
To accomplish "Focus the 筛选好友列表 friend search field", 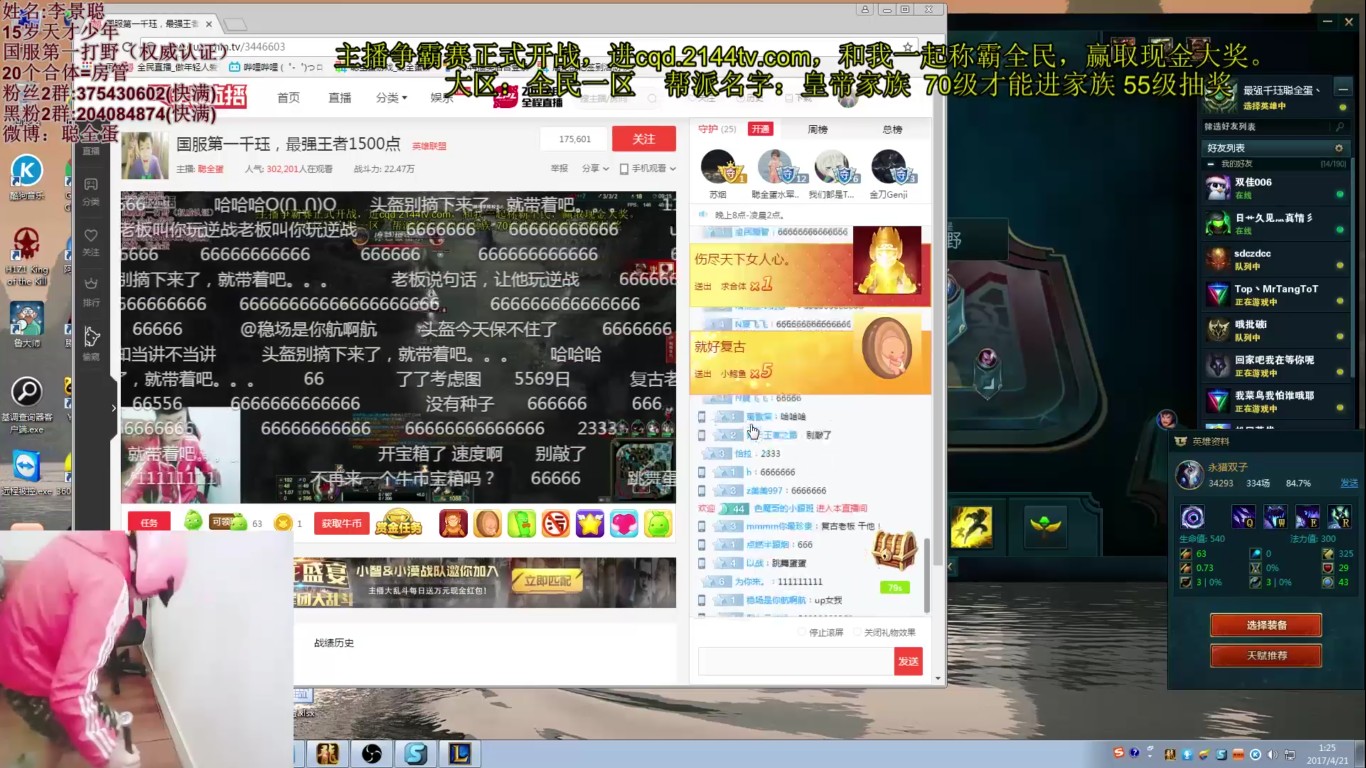I will point(1275,127).
